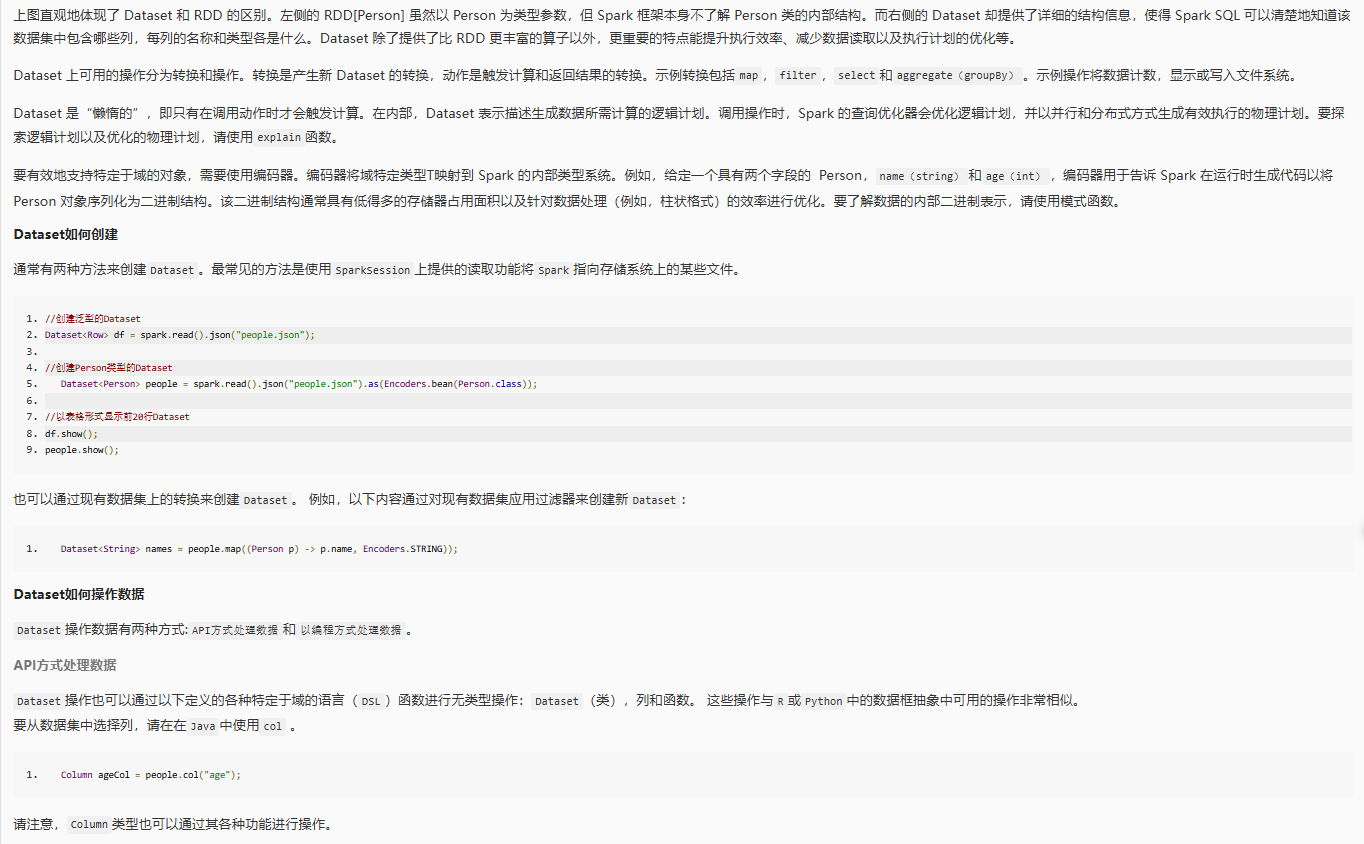1364x844 pixels.
Task: Click the inline code "filter" in transformations list
Action: 798,76
